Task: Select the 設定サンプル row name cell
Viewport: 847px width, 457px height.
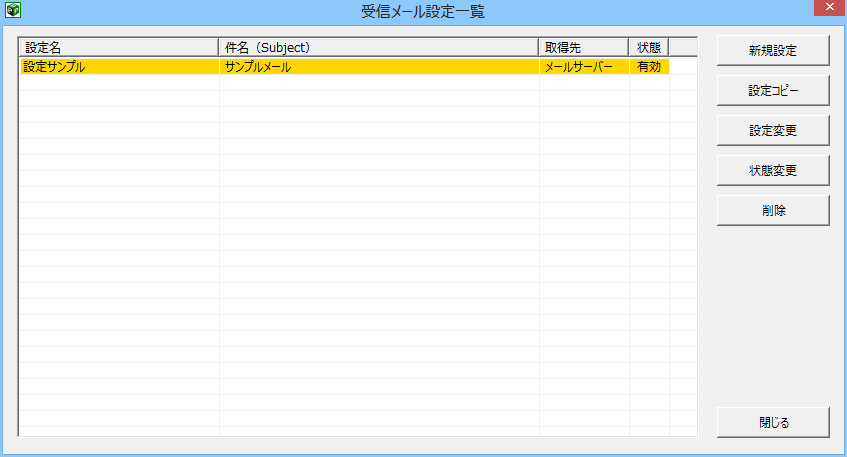Action: [119, 67]
